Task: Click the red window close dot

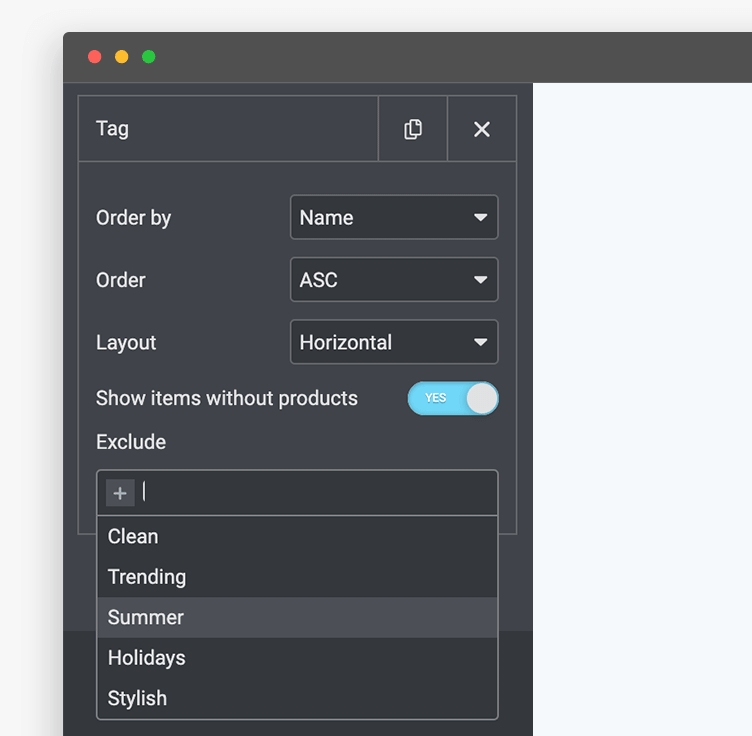Action: pos(95,57)
